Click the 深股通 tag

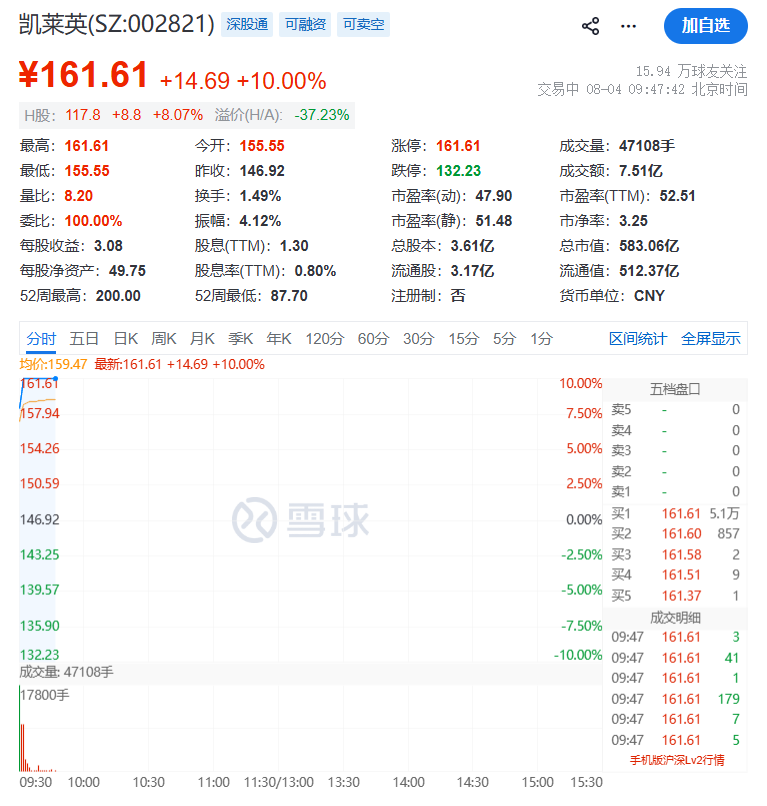tap(247, 25)
